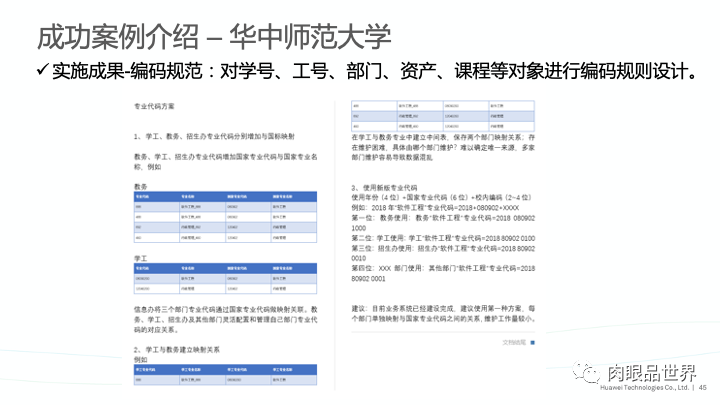Click heading 2、学工与教务建立映射关系
The width and height of the screenshot is (720, 405).
pos(177,349)
